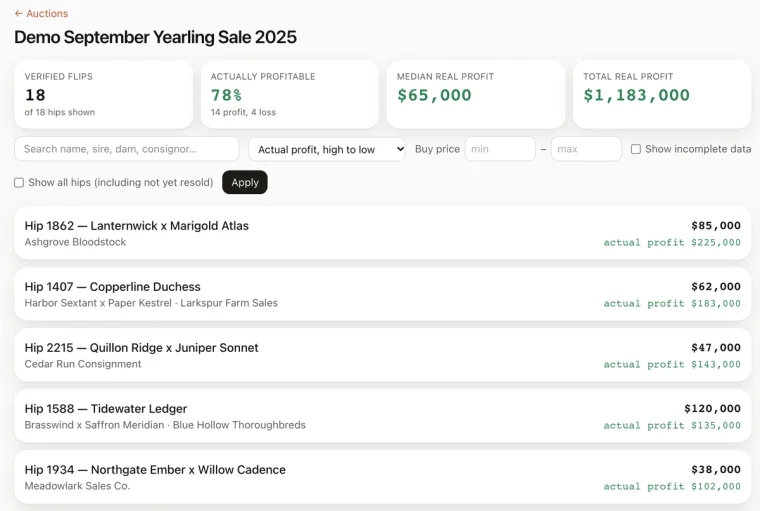Viewport: 760px width, 511px height.
Task: Open Hip 1934 Northgate Ember x Willow Cadence
Action: pyautogui.click(x=382, y=478)
